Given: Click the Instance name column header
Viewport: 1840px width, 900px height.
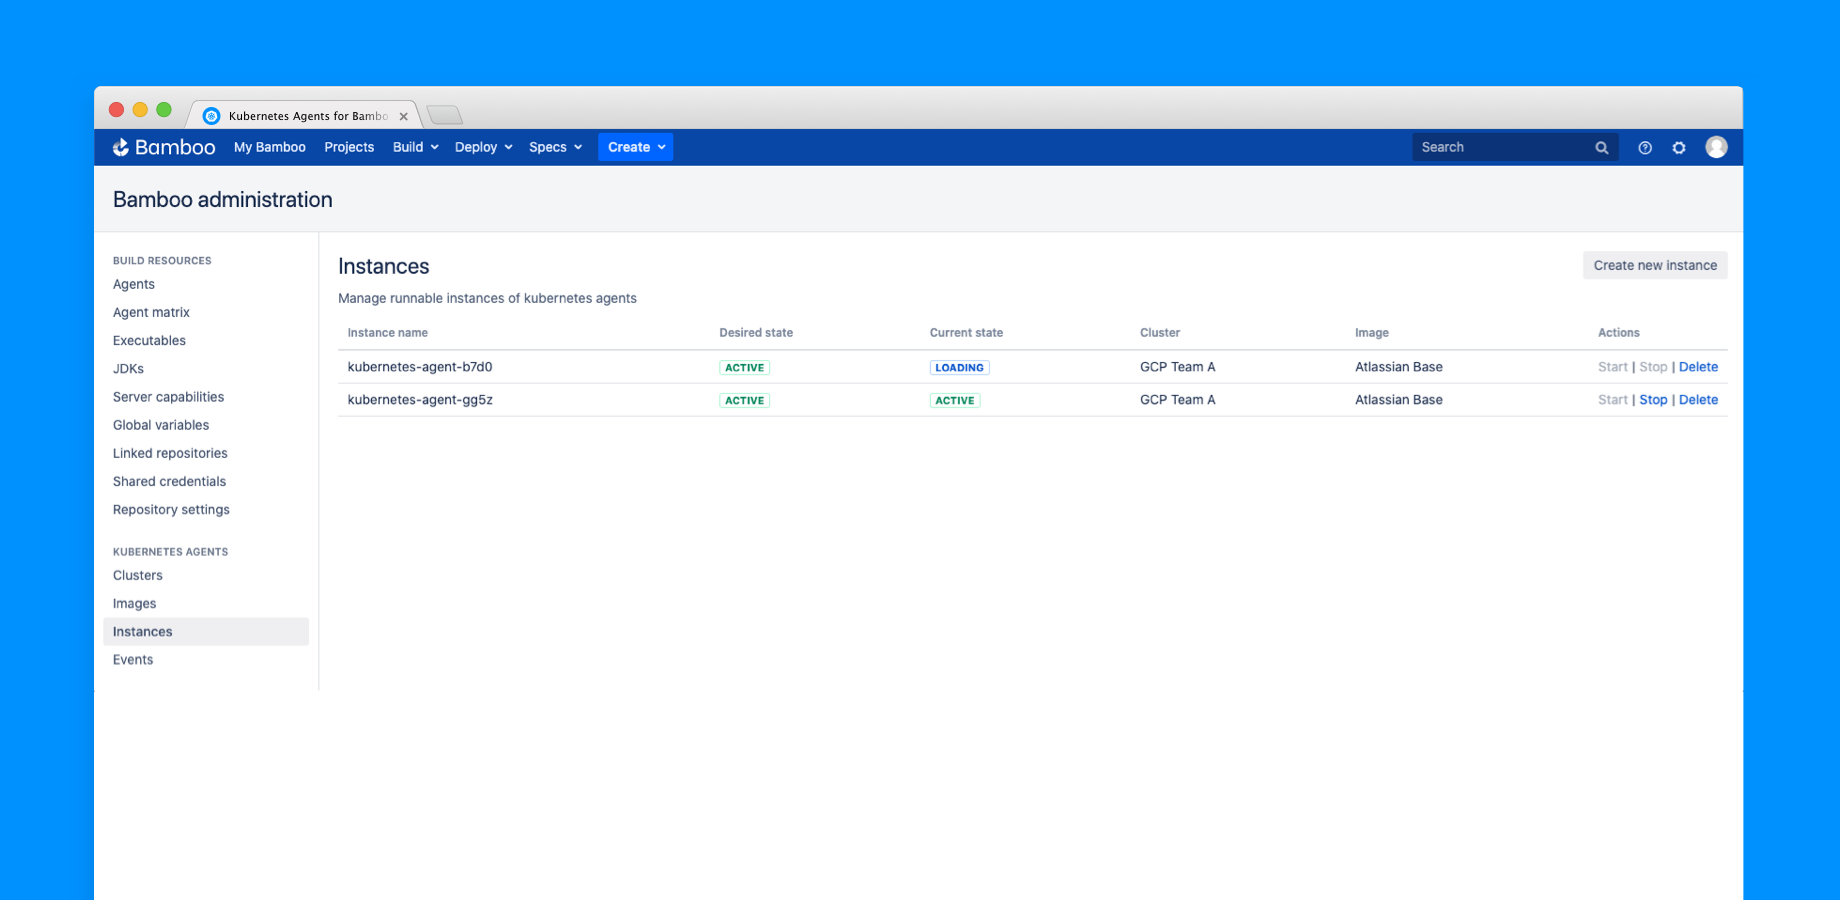Looking at the screenshot, I should (388, 333).
